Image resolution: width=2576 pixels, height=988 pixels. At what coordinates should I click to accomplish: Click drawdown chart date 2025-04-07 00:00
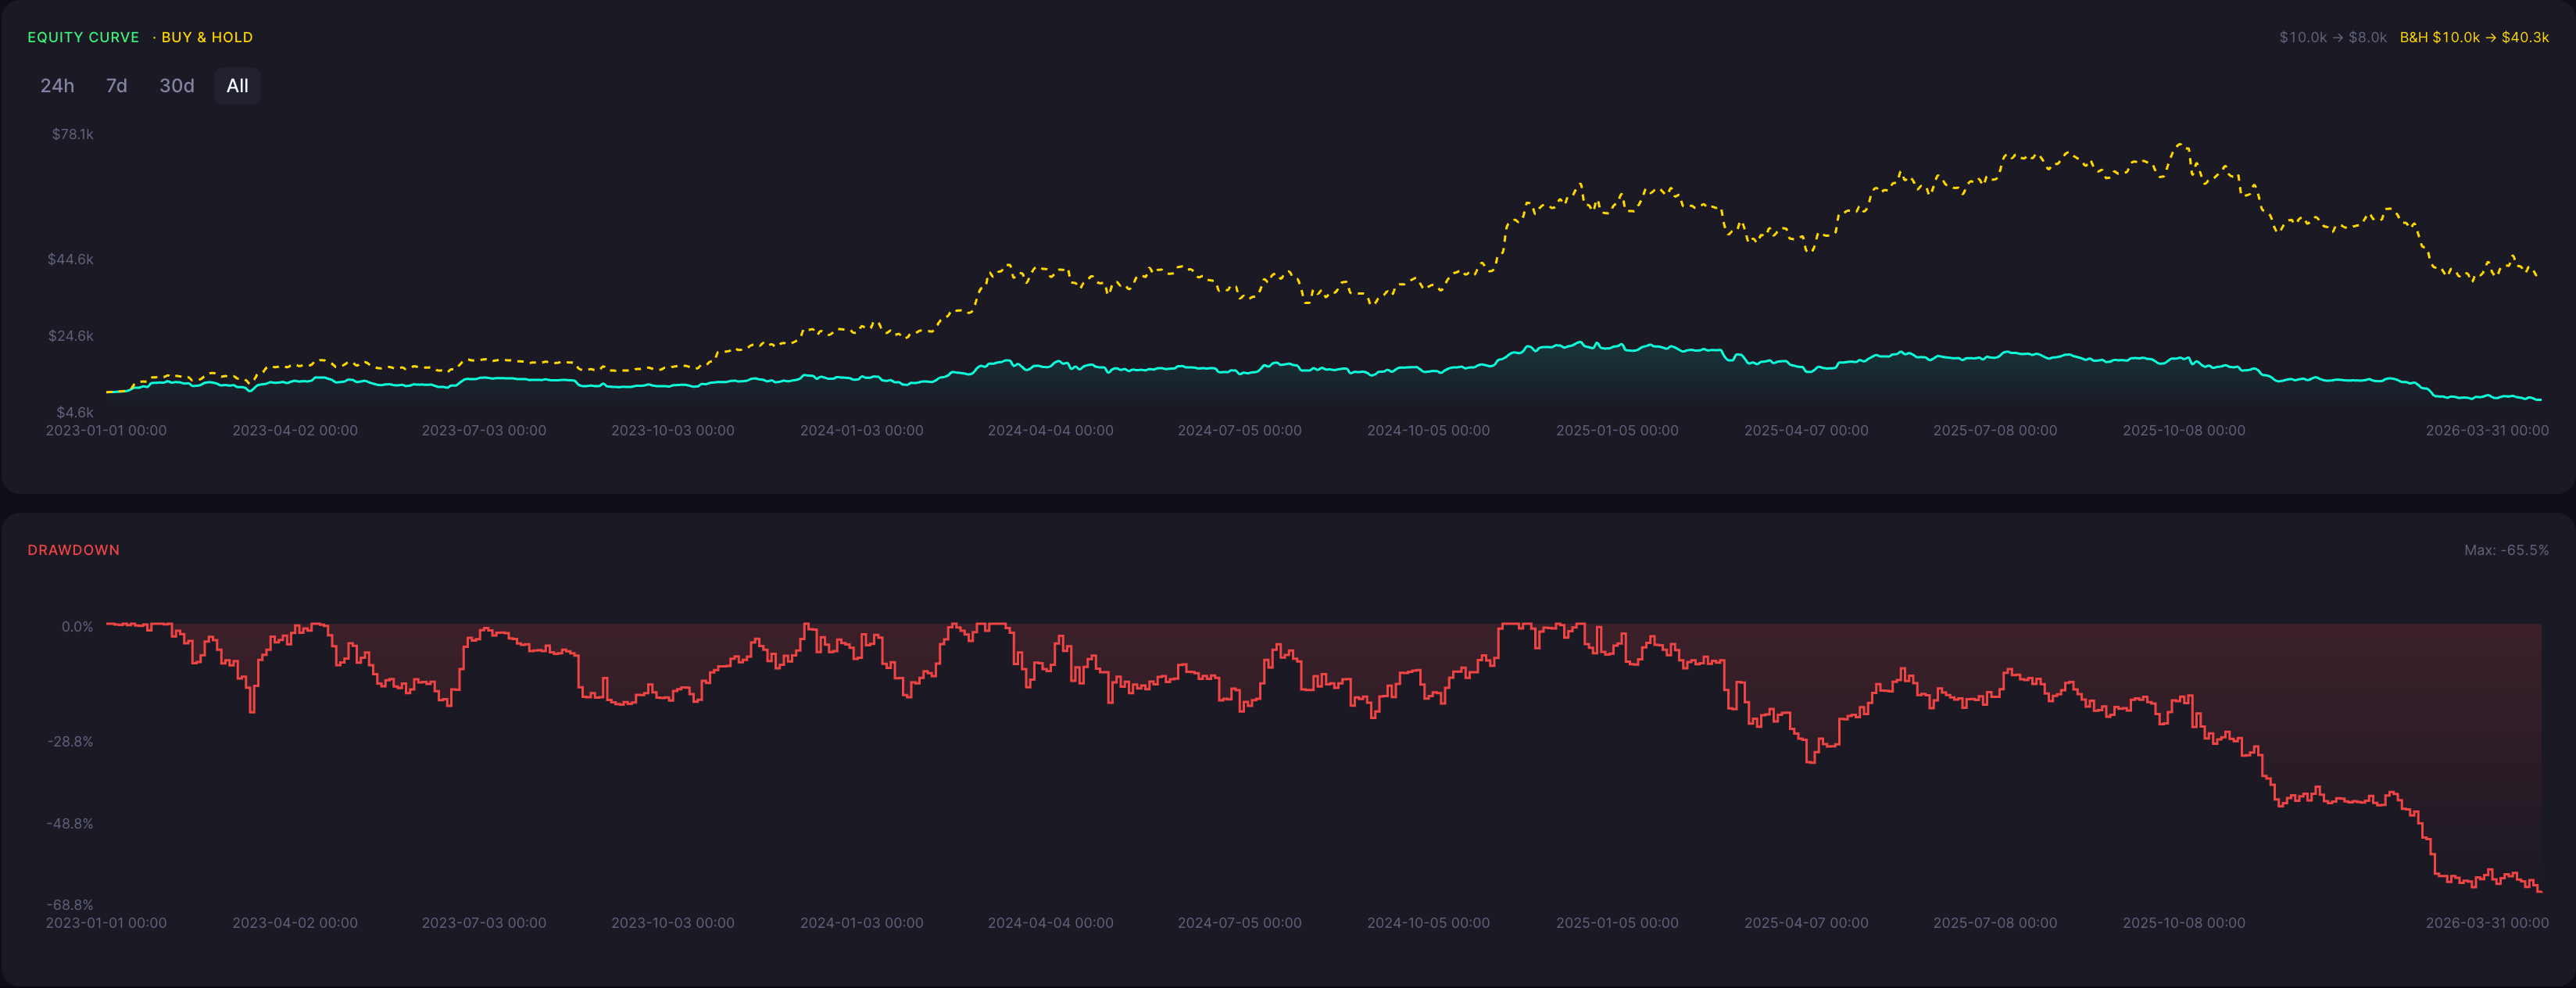[1807, 923]
